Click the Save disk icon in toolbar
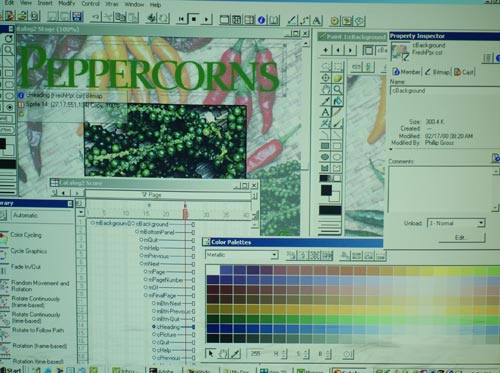500x373 pixels. (77, 17)
